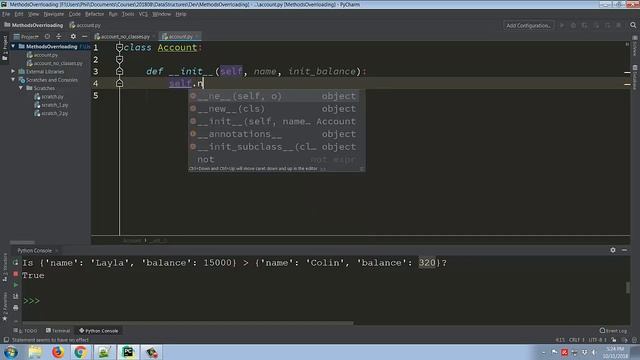
Task: Open the Project view dropdown
Action: 26,37
